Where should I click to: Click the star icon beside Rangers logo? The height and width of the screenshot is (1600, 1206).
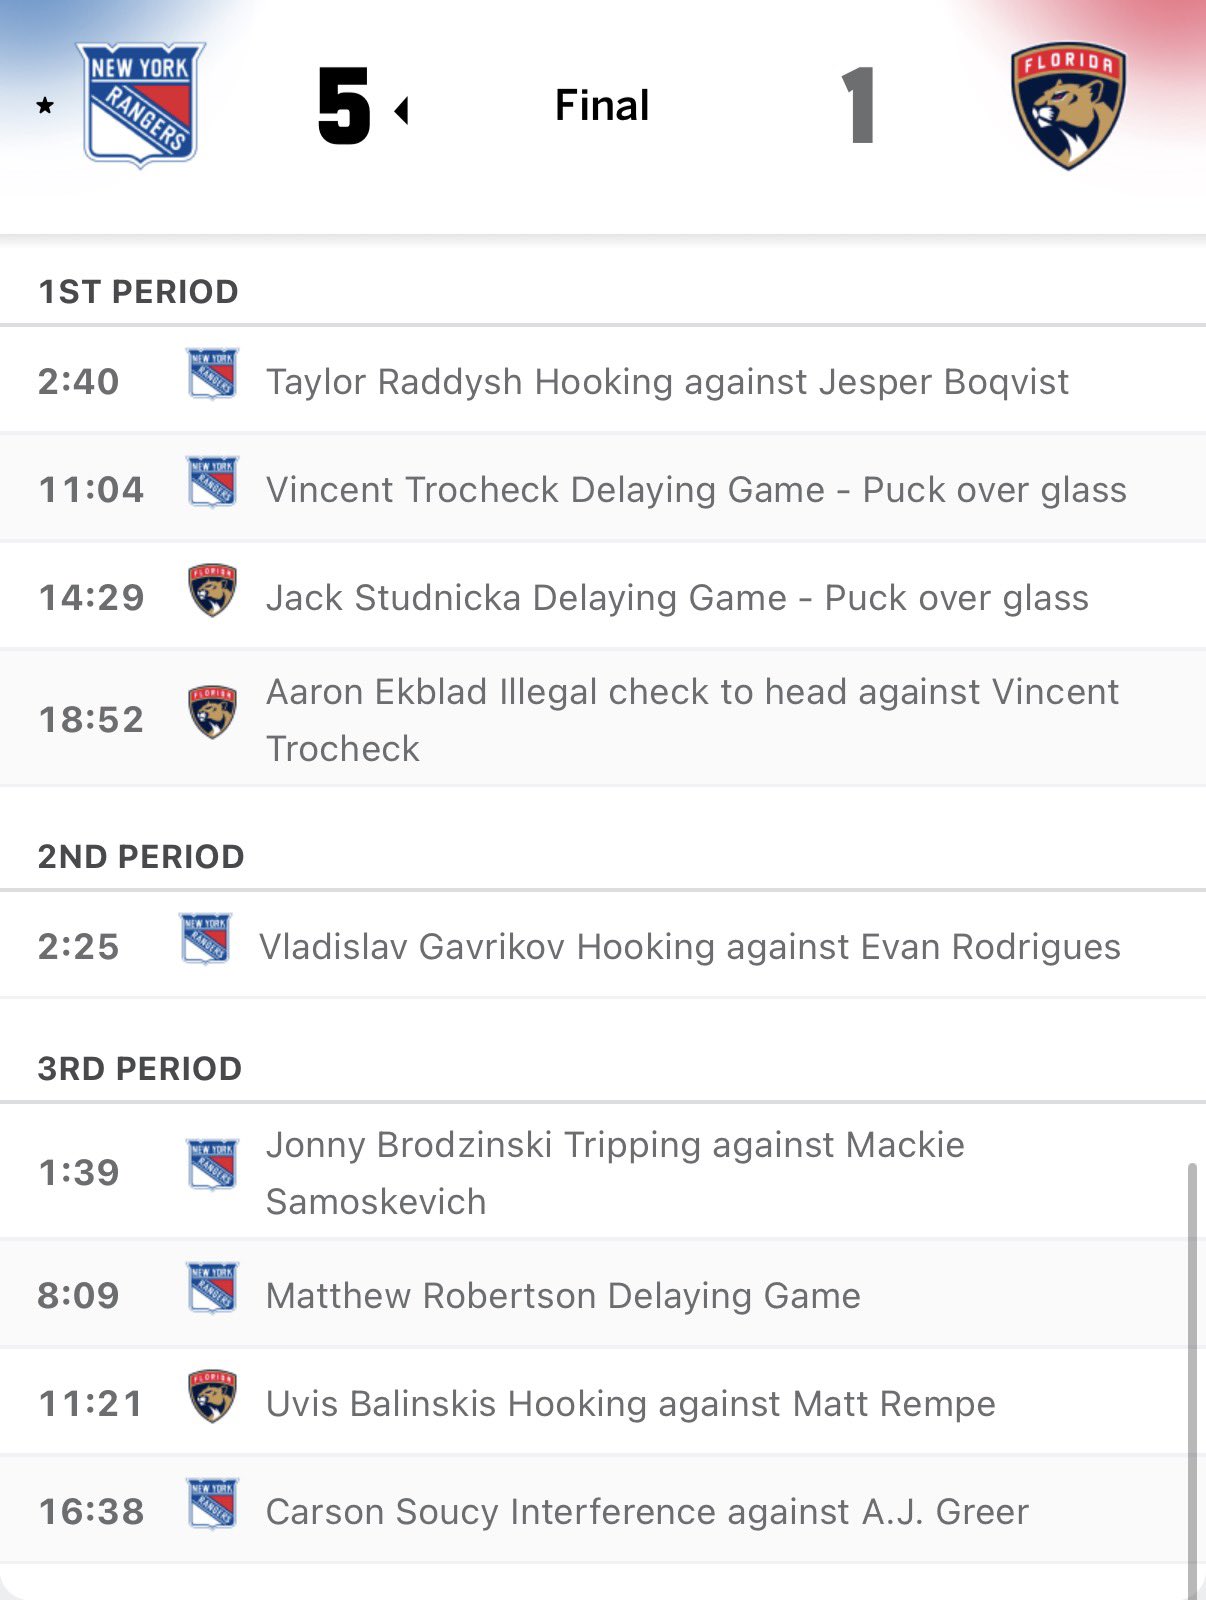tap(45, 105)
